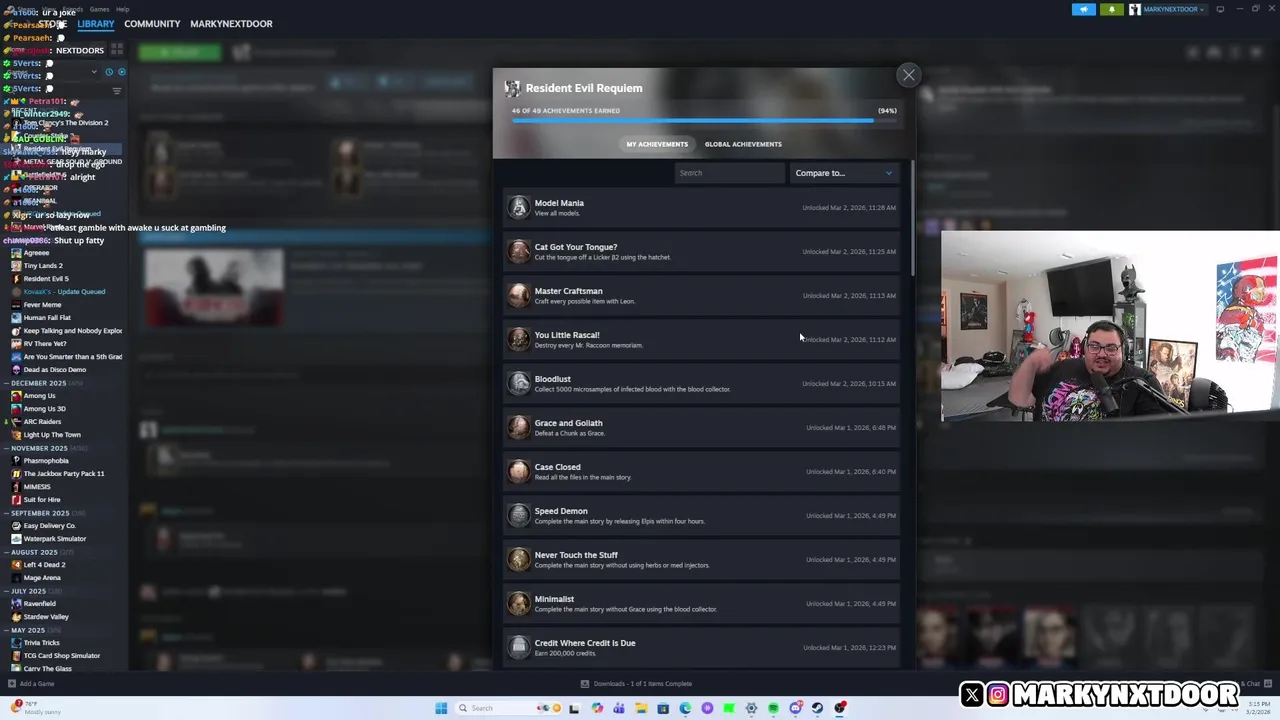Click the Speed Demon achievement title
Image resolution: width=1280 pixels, height=720 pixels.
tap(561, 511)
